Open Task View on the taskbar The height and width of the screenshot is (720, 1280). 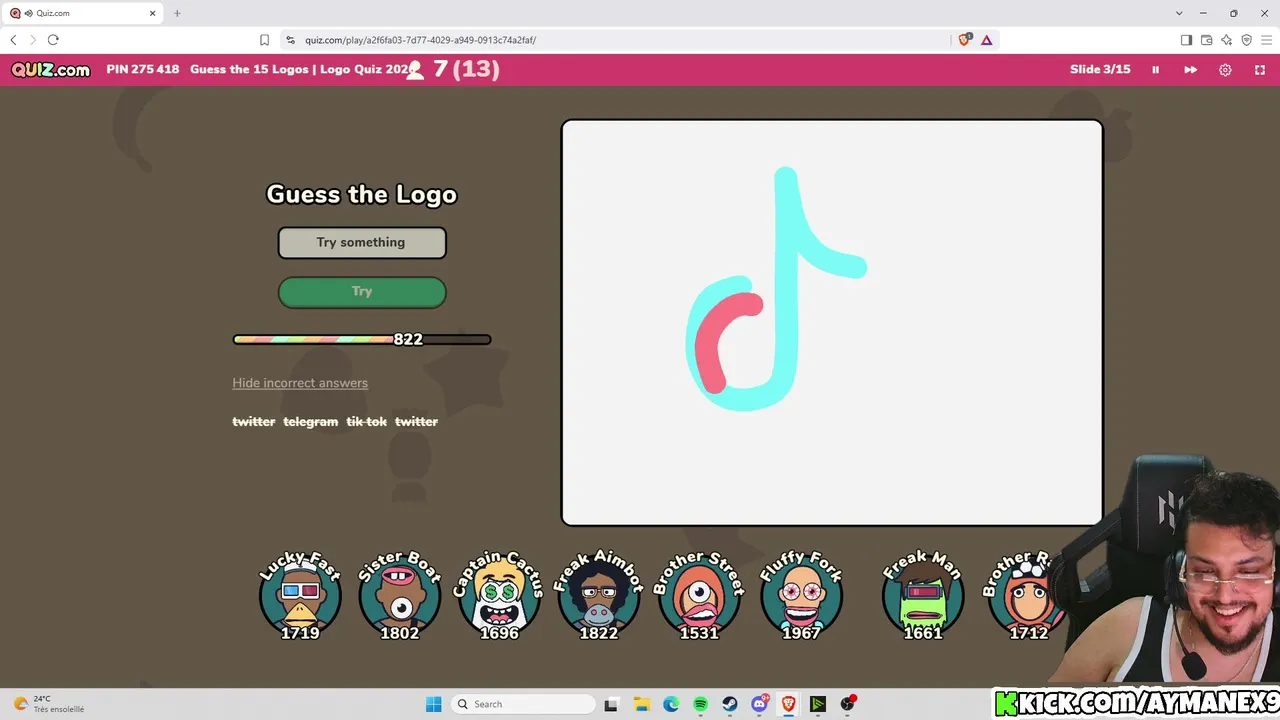point(611,704)
